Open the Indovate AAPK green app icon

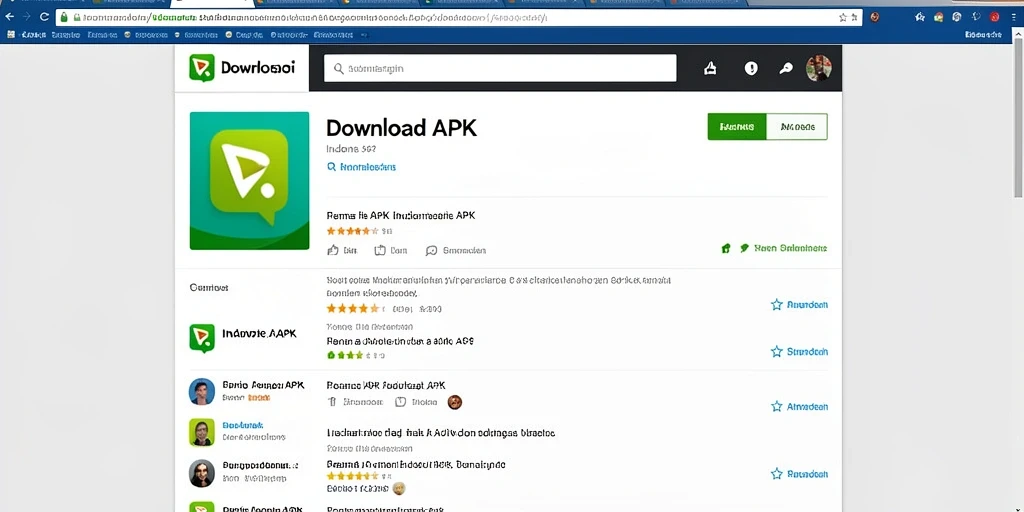click(x=202, y=338)
